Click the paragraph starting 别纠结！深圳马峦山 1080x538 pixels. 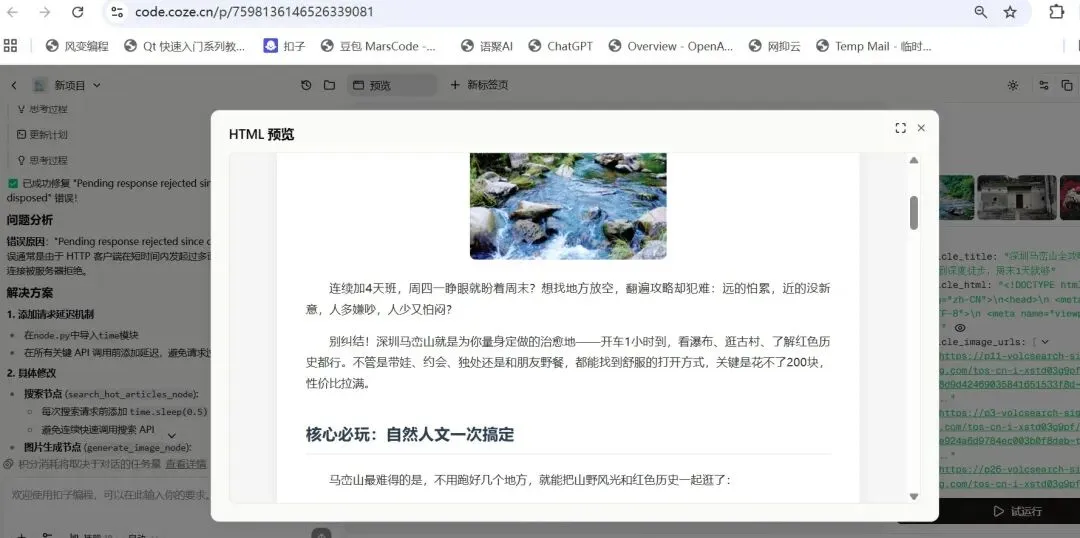(568, 362)
